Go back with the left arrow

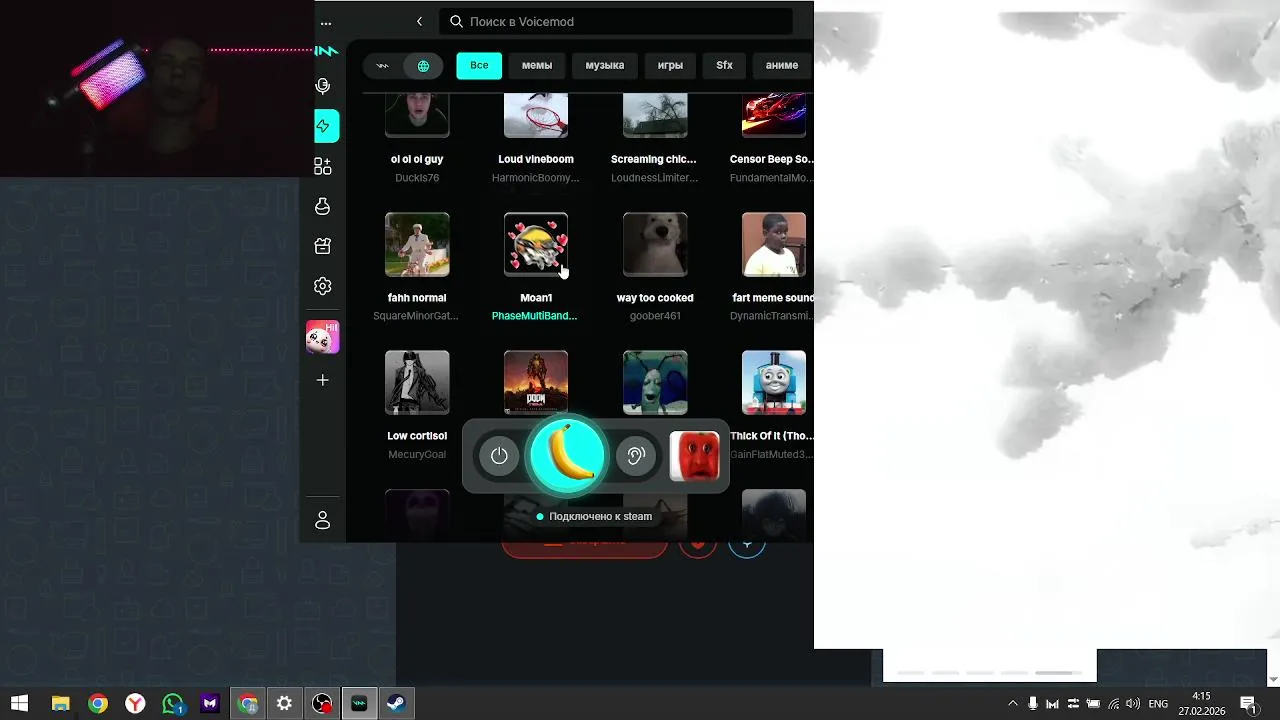(x=419, y=21)
